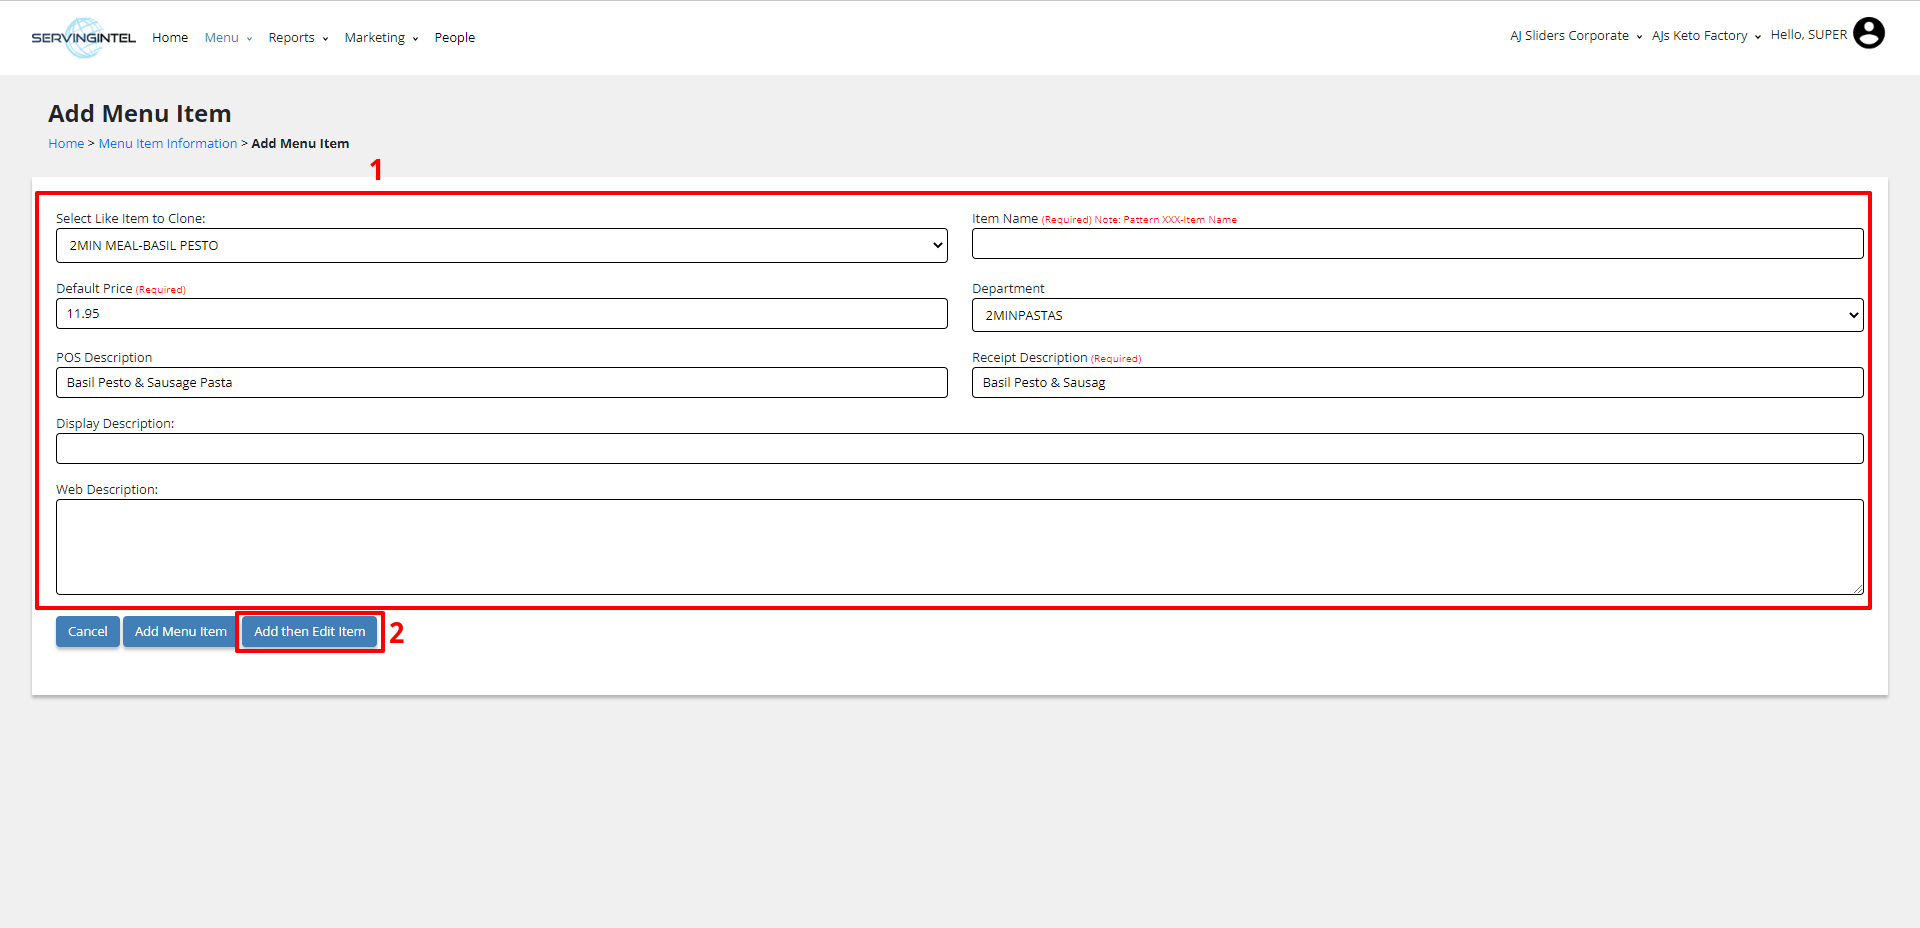Open AJ Sliders Corporate selector
The height and width of the screenshot is (928, 1920).
(1575, 36)
